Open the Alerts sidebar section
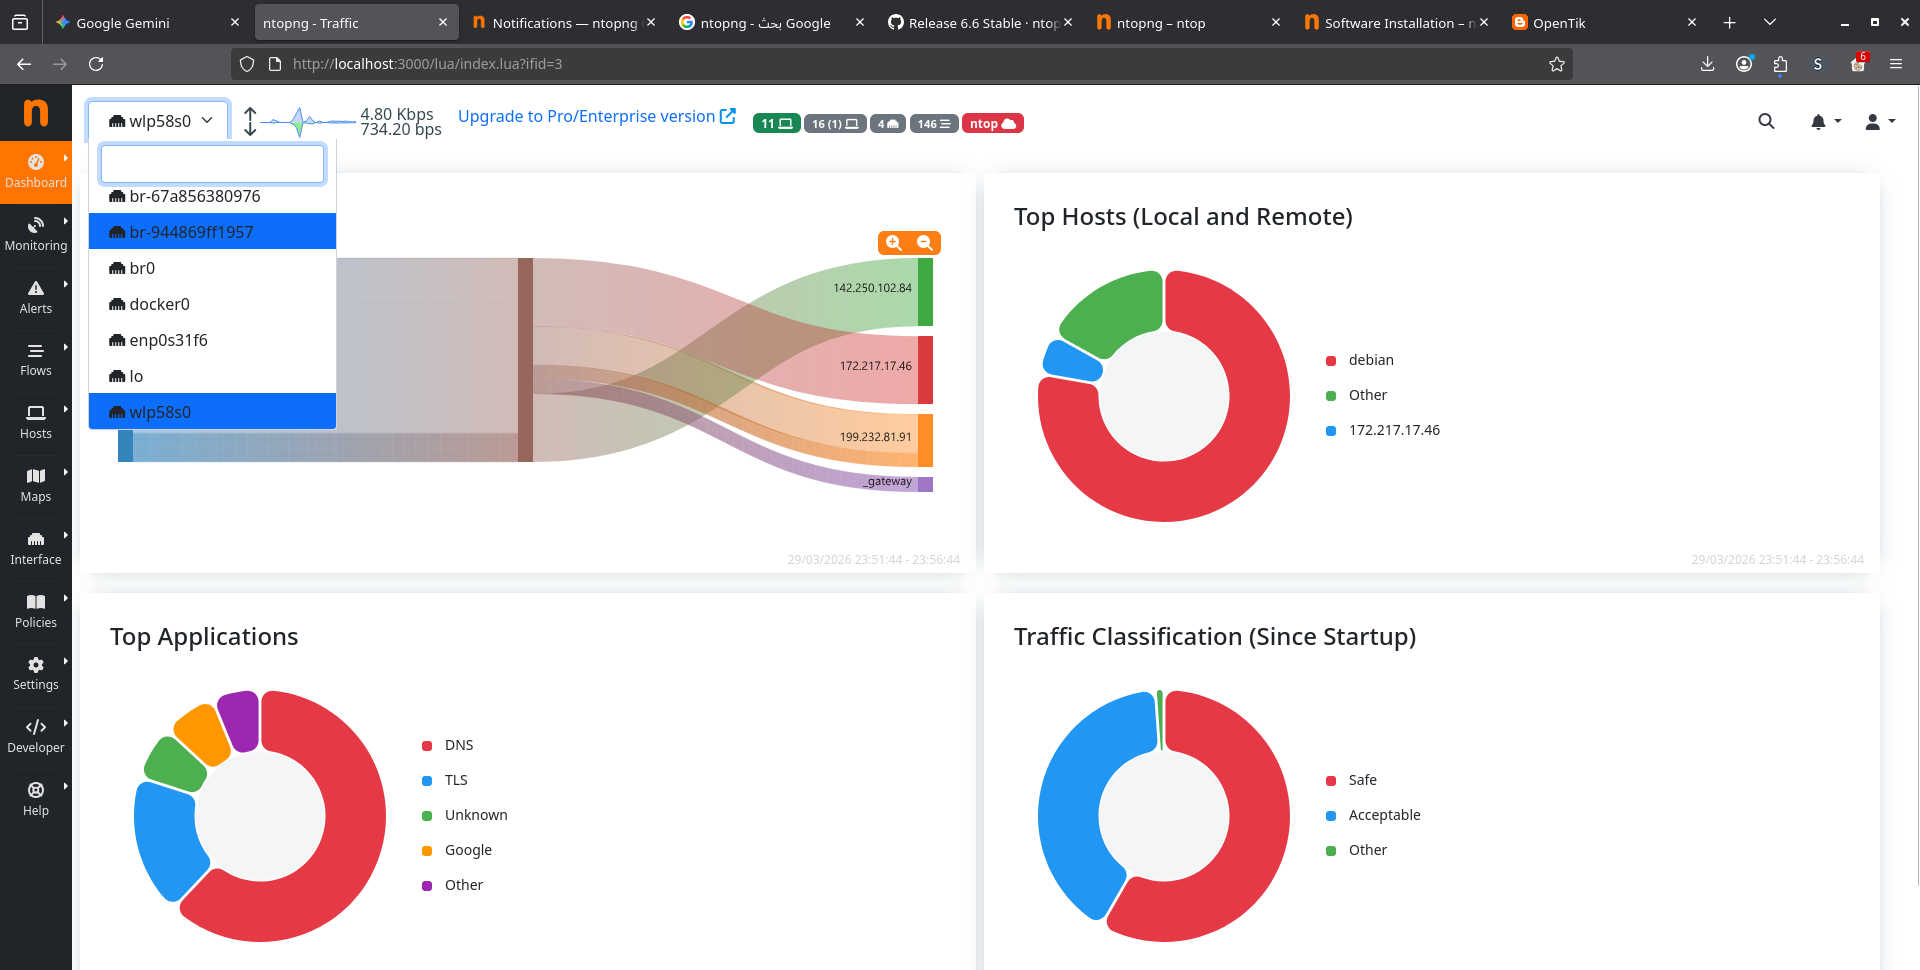This screenshot has height=970, width=1920. pyautogui.click(x=35, y=297)
